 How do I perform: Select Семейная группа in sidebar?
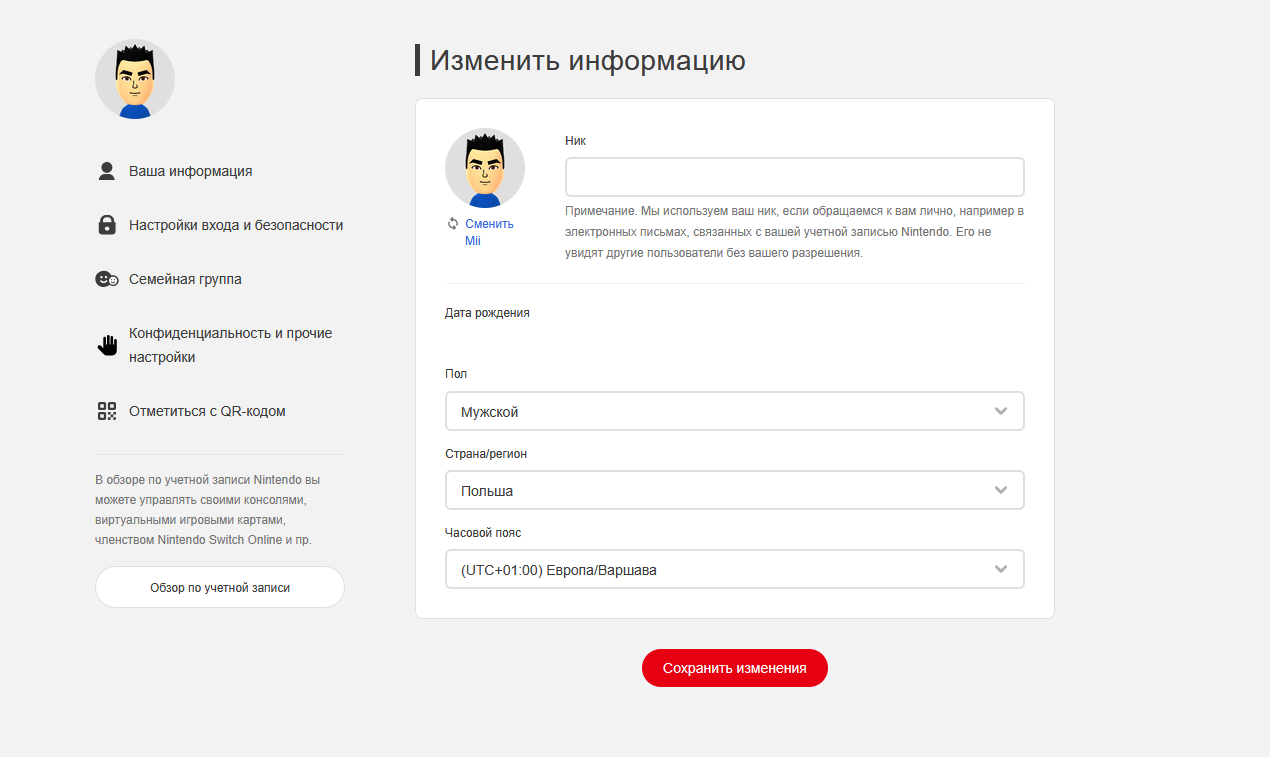tap(185, 279)
